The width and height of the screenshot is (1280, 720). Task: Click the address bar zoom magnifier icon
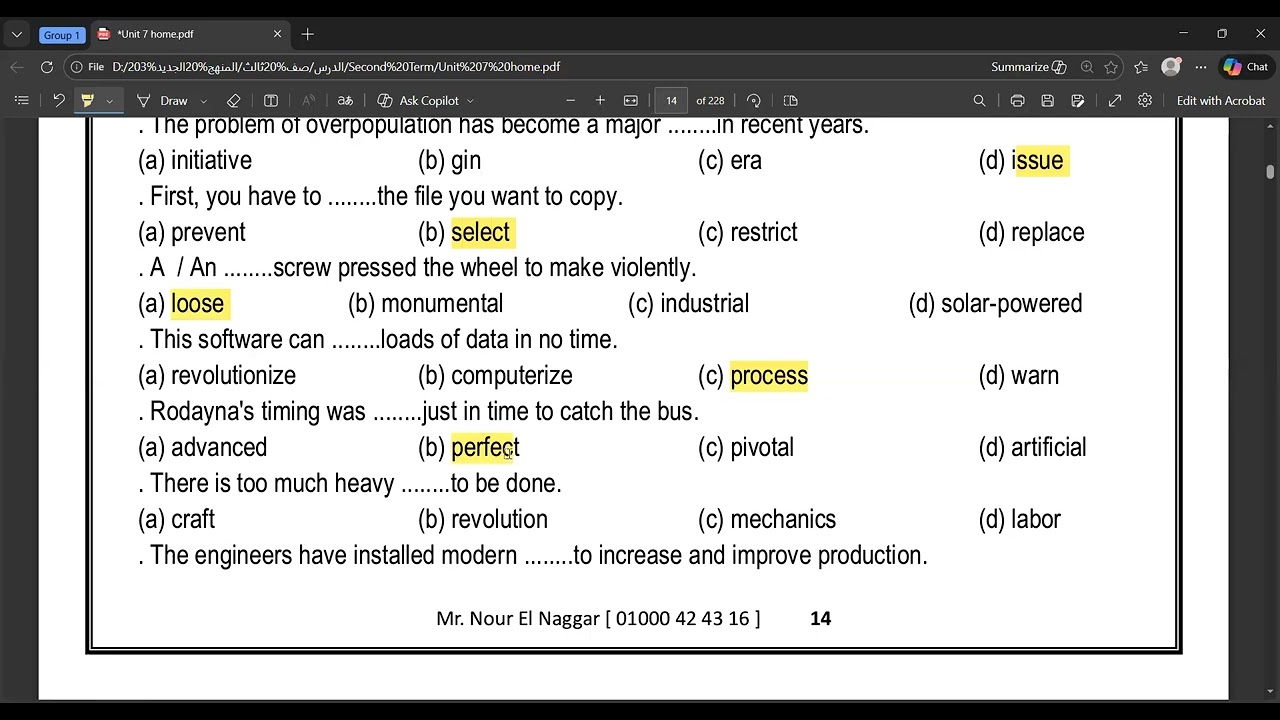pyautogui.click(x=1086, y=67)
